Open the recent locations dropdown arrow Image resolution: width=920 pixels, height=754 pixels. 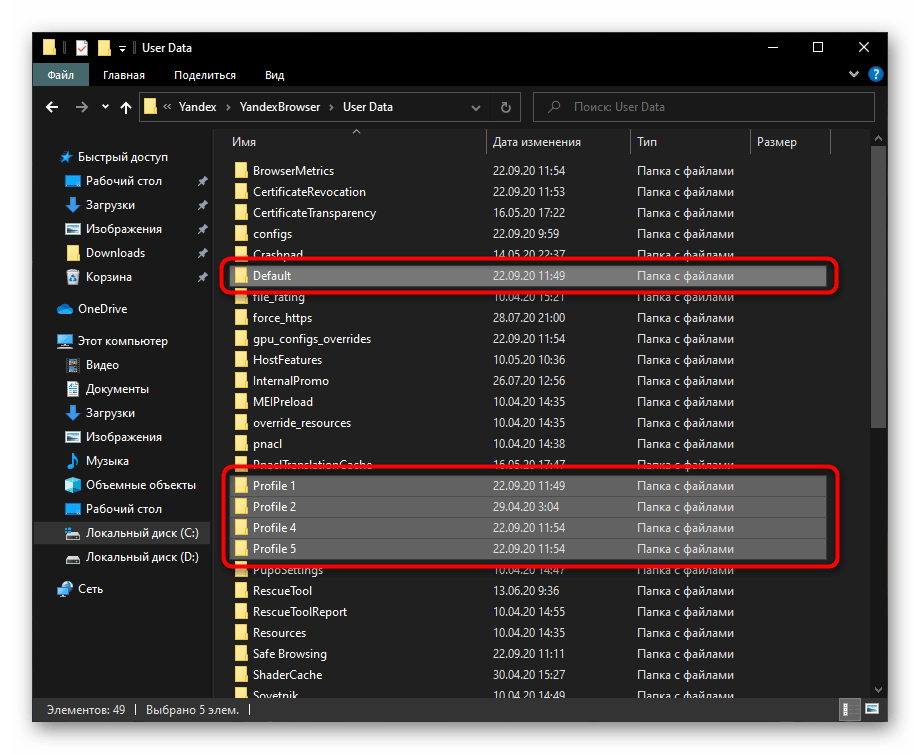[104, 107]
